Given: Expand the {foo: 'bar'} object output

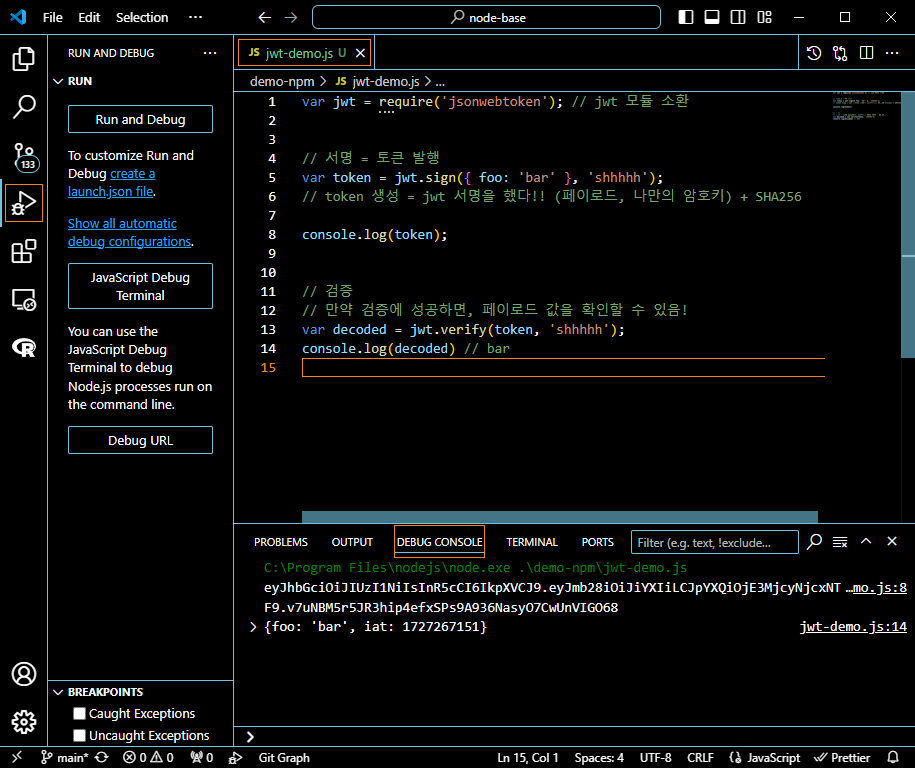Looking at the screenshot, I should [253, 627].
